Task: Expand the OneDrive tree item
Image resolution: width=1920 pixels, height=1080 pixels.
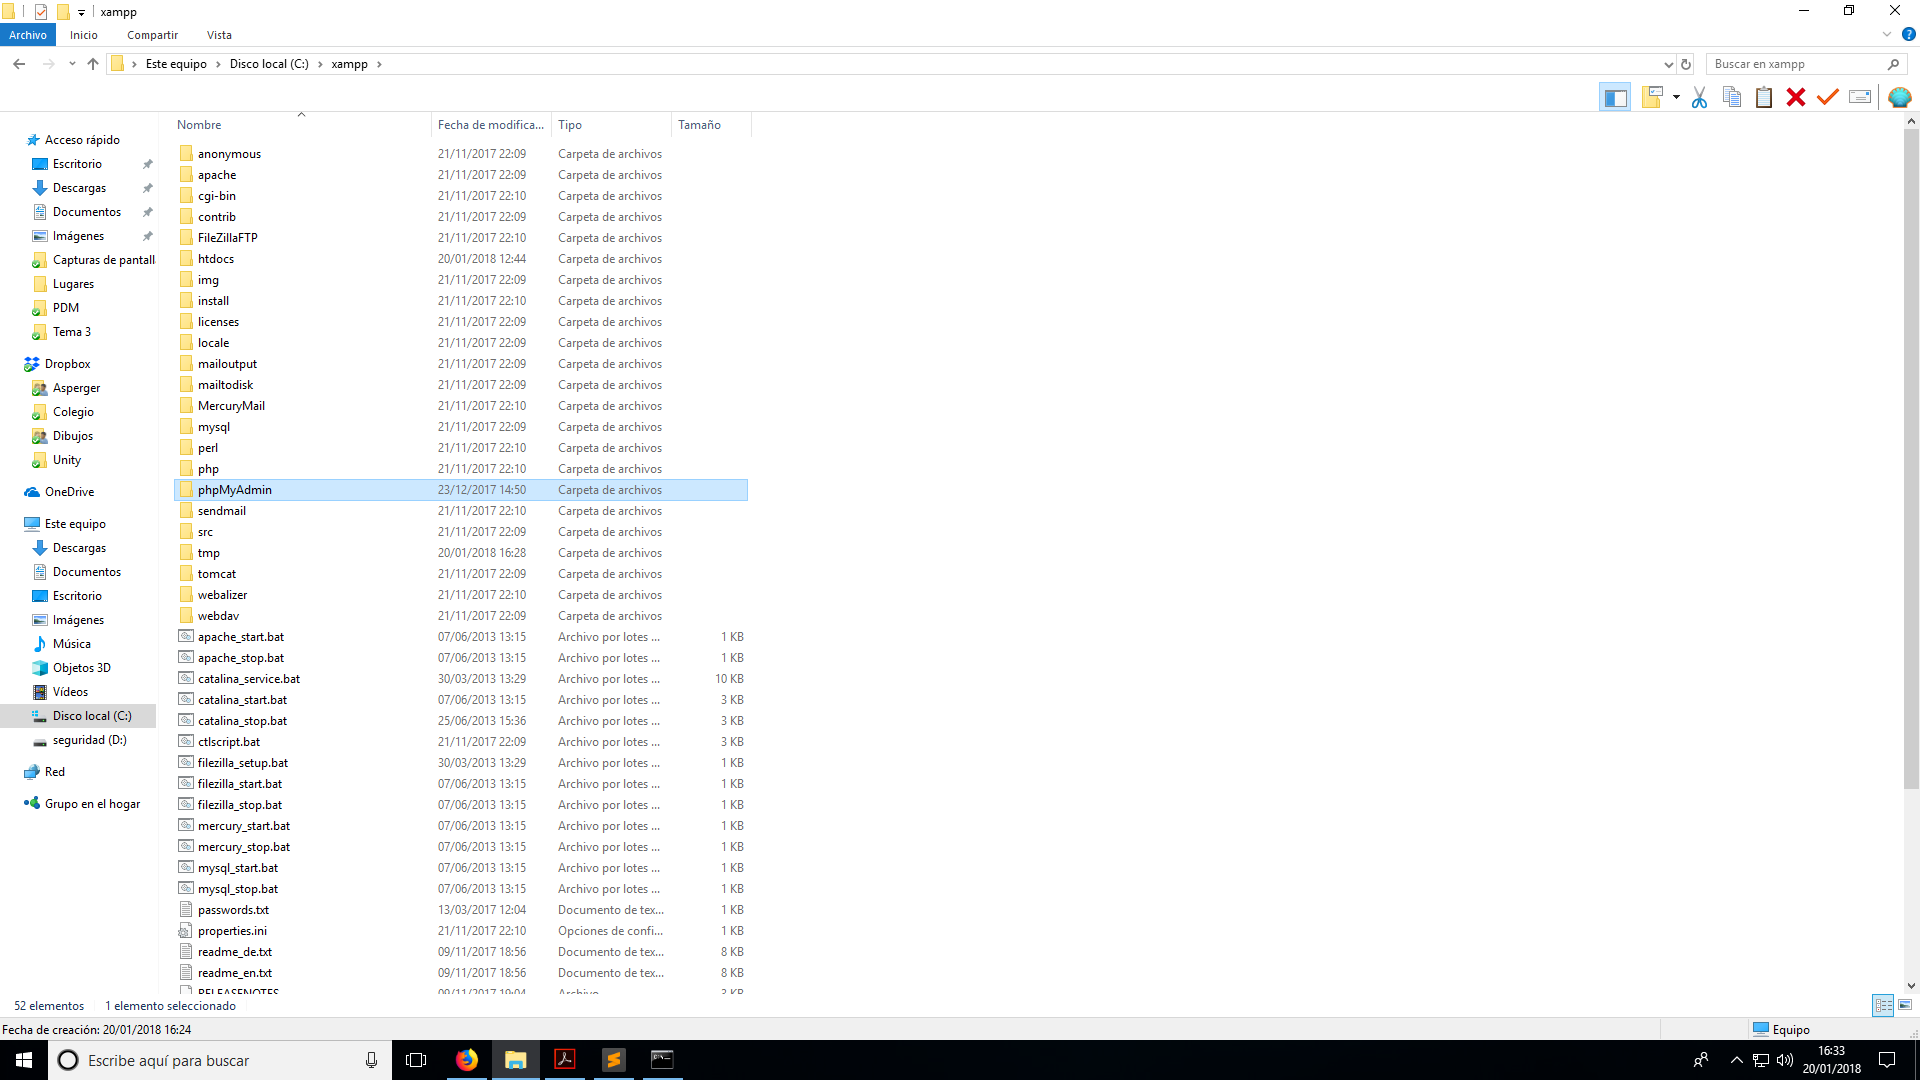Action: tap(13, 491)
